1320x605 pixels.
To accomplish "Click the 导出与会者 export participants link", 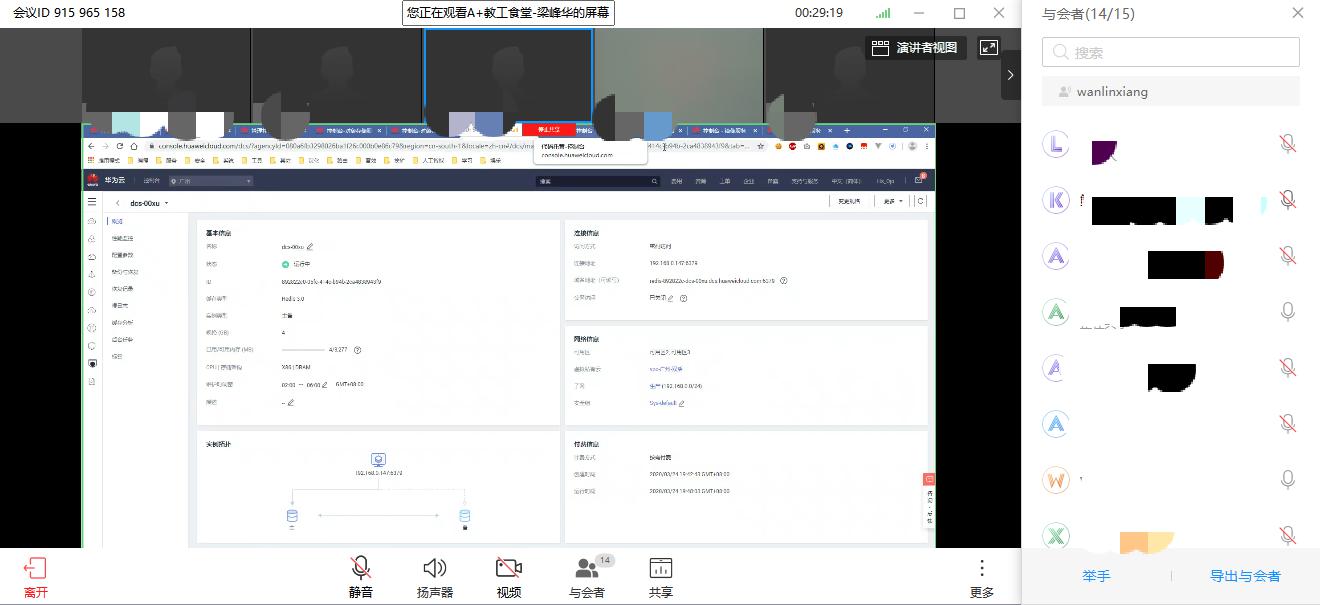I will pyautogui.click(x=1246, y=576).
